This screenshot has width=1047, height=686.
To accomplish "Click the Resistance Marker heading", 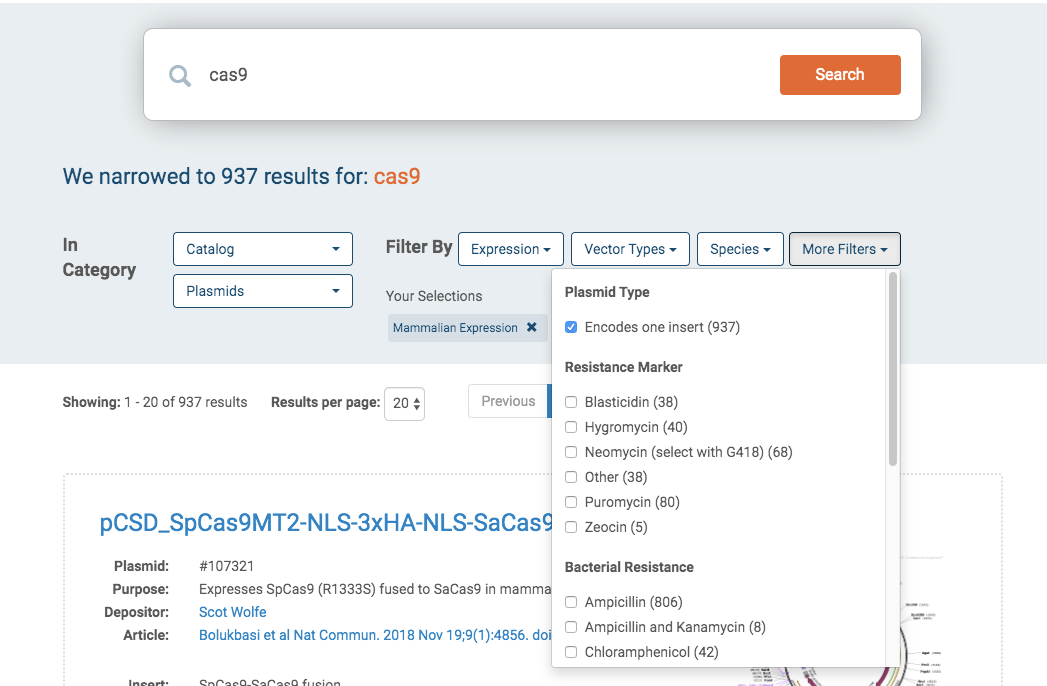I will [x=624, y=367].
